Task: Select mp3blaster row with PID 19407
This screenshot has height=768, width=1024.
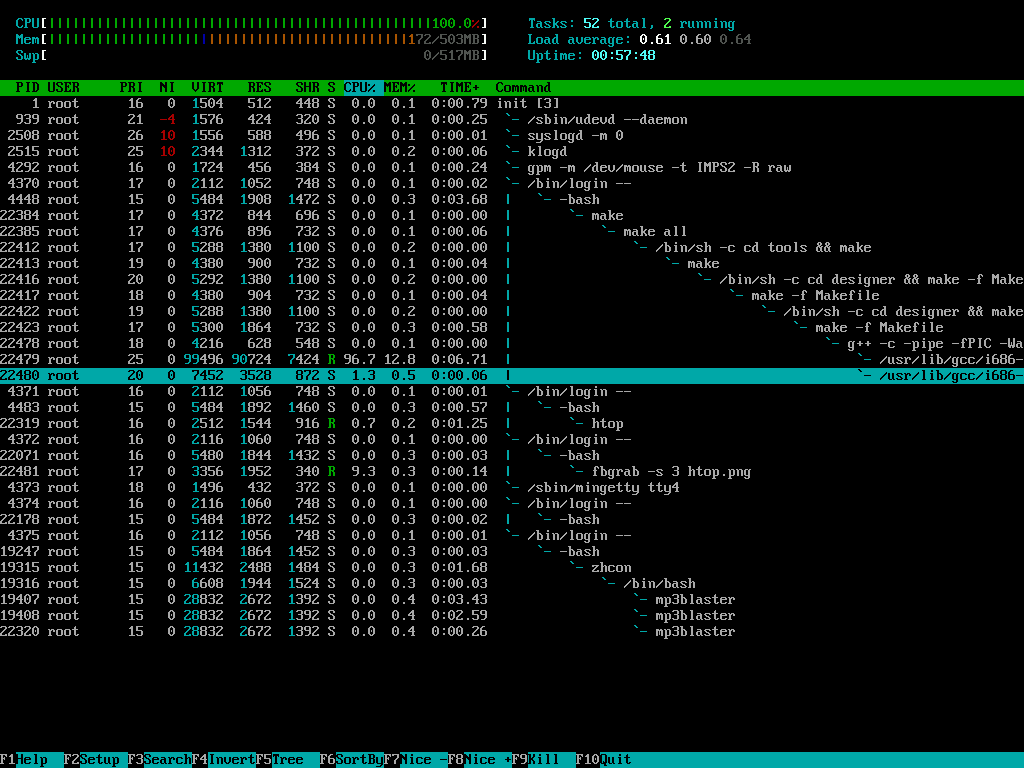Action: point(512,600)
